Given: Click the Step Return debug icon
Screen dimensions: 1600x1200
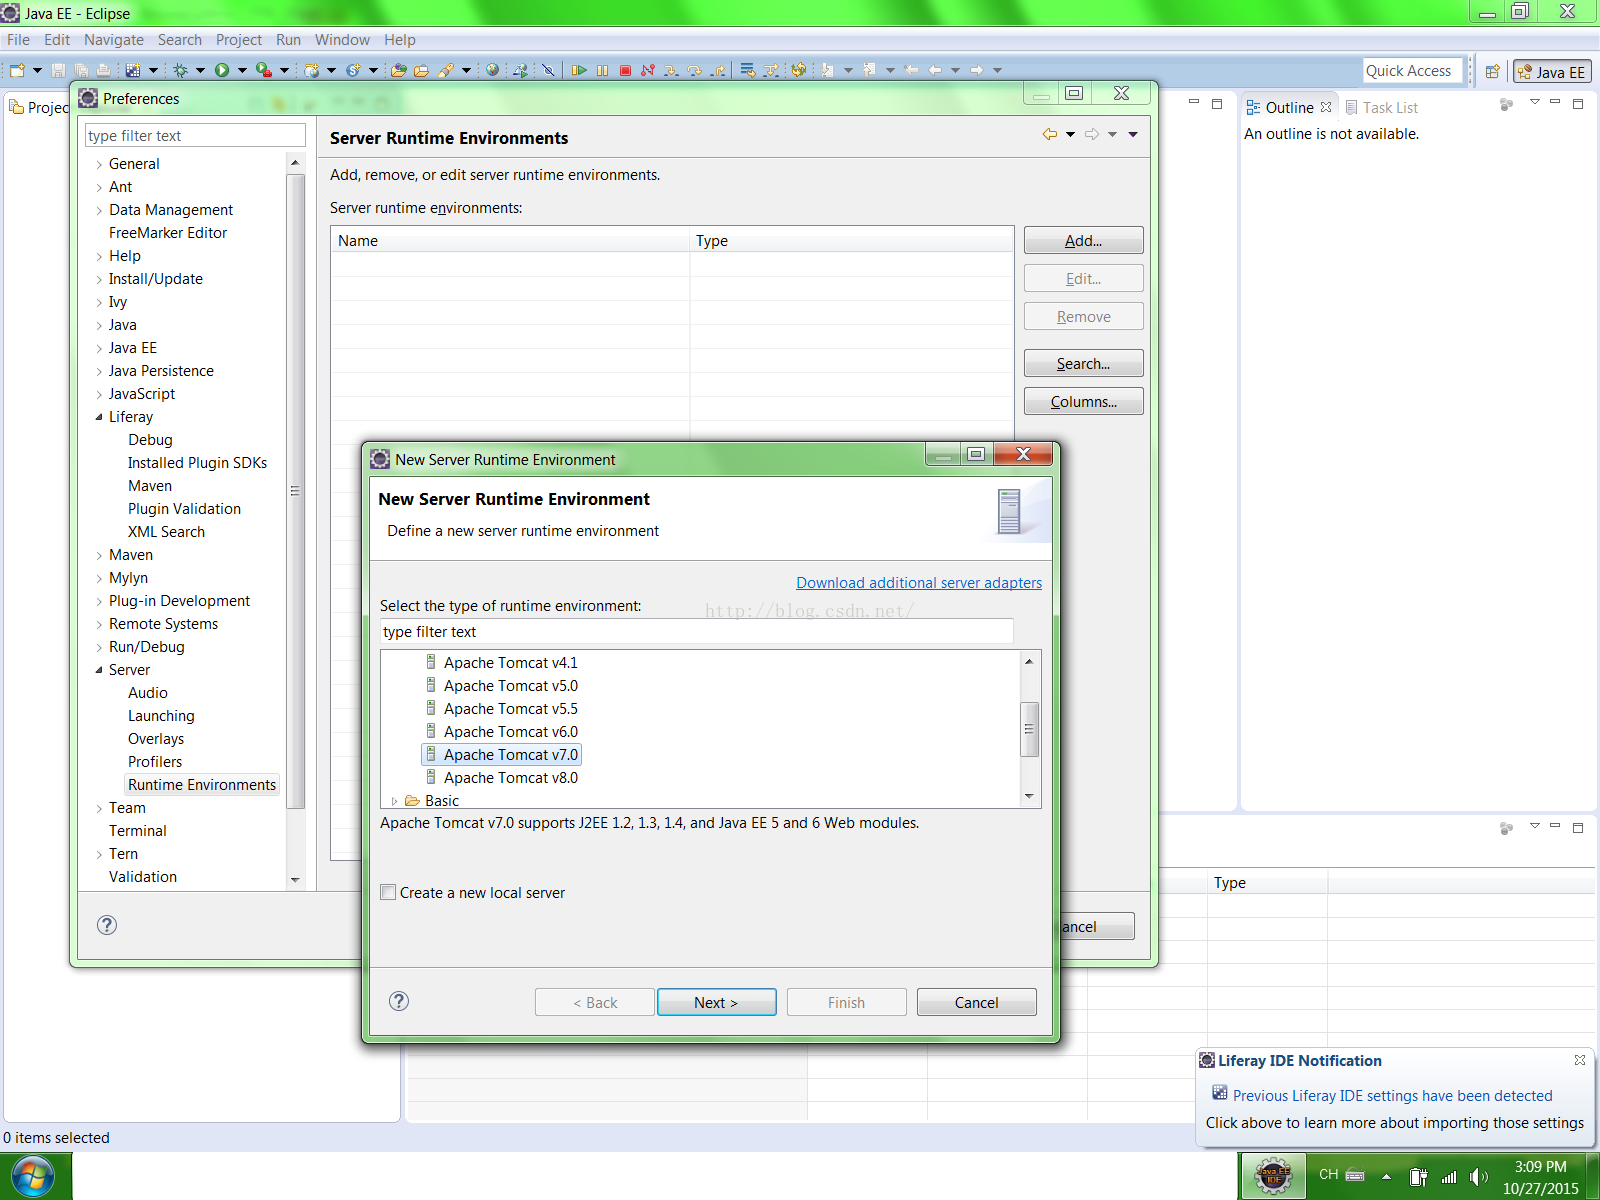Looking at the screenshot, I should coord(718,70).
